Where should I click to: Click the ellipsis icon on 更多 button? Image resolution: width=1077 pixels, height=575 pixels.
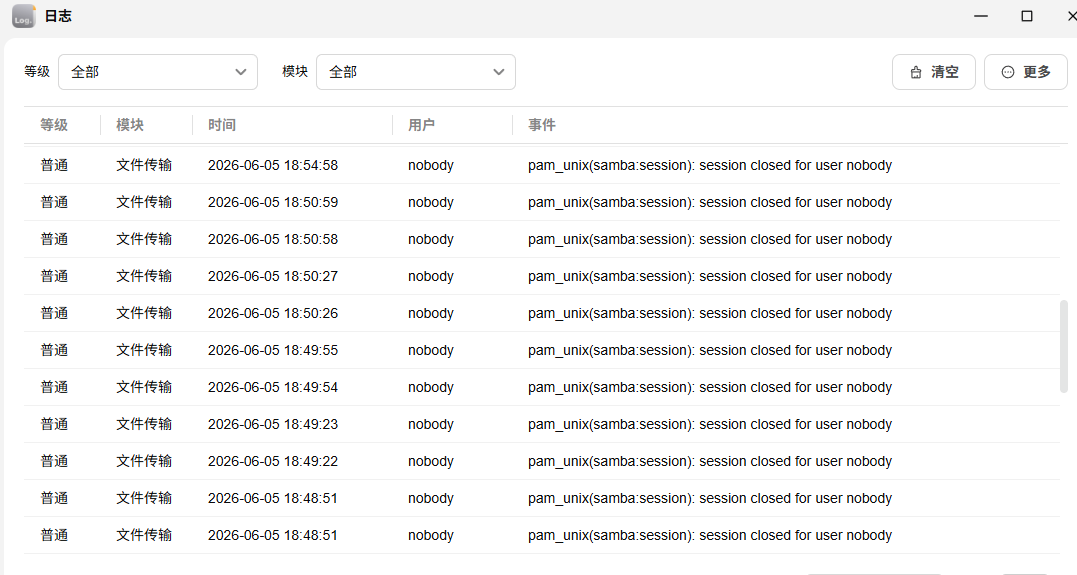point(1008,72)
